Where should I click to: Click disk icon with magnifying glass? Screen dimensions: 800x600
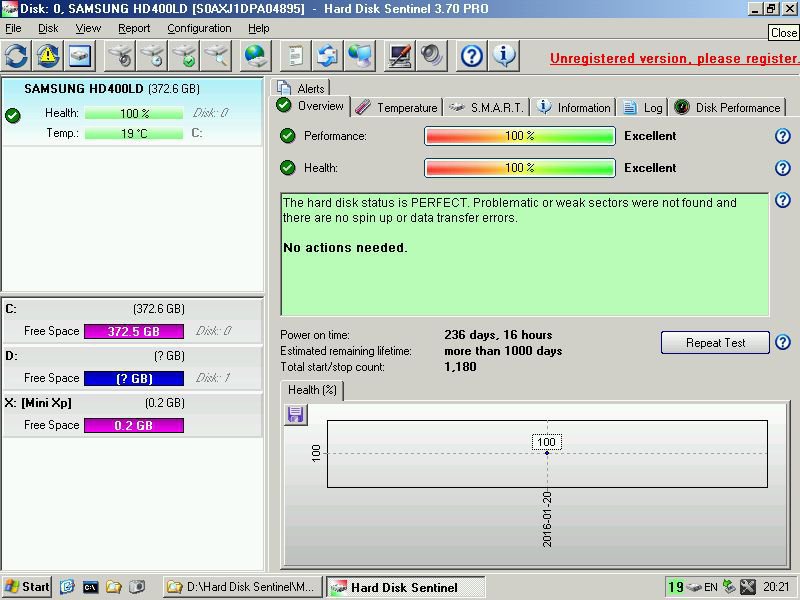point(216,56)
